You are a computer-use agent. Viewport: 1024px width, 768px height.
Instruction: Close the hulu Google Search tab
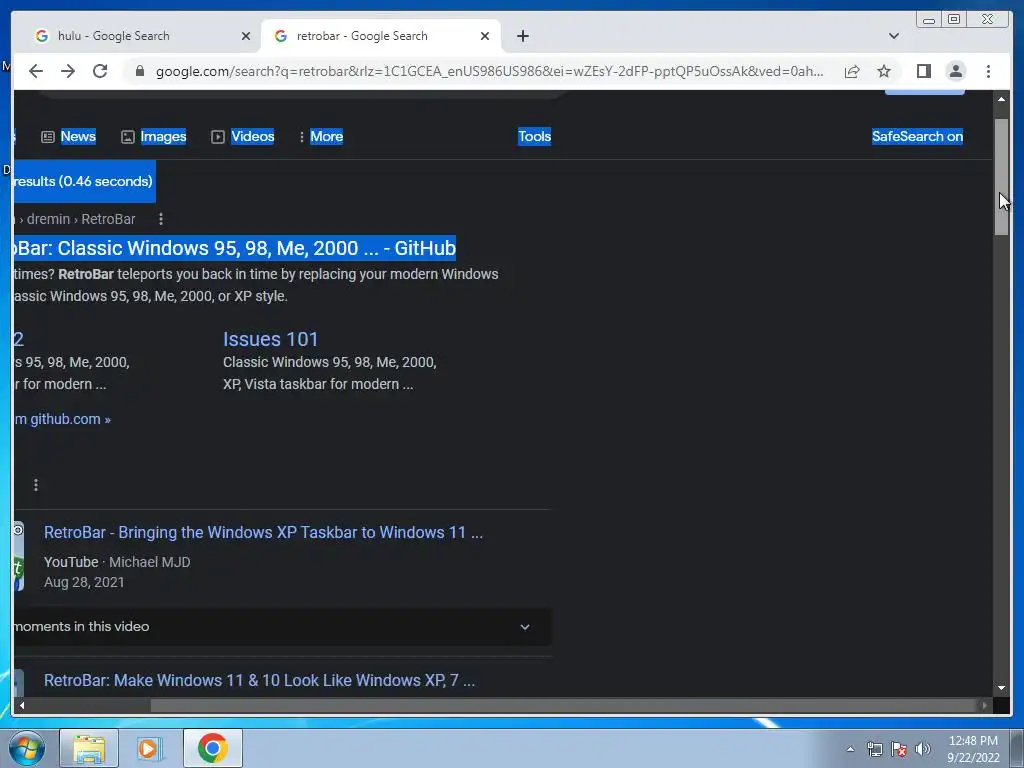click(246, 36)
